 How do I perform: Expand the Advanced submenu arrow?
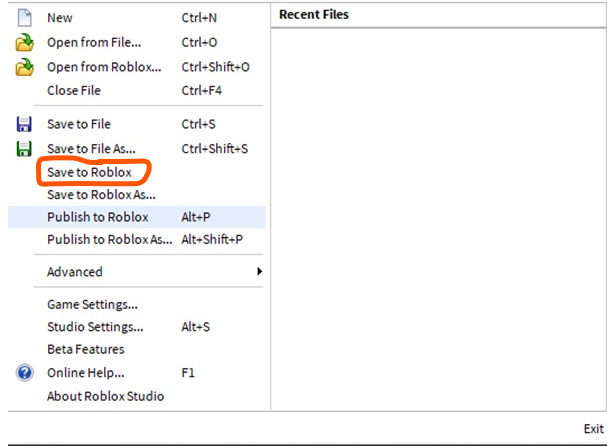click(259, 272)
